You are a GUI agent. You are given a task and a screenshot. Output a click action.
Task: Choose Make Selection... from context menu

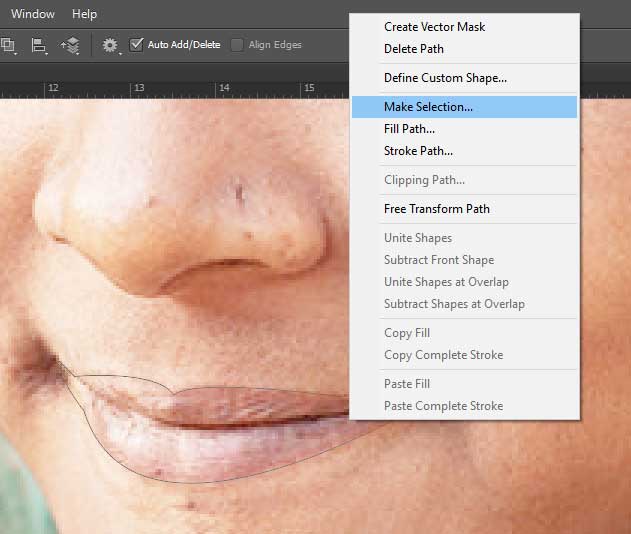(x=464, y=107)
